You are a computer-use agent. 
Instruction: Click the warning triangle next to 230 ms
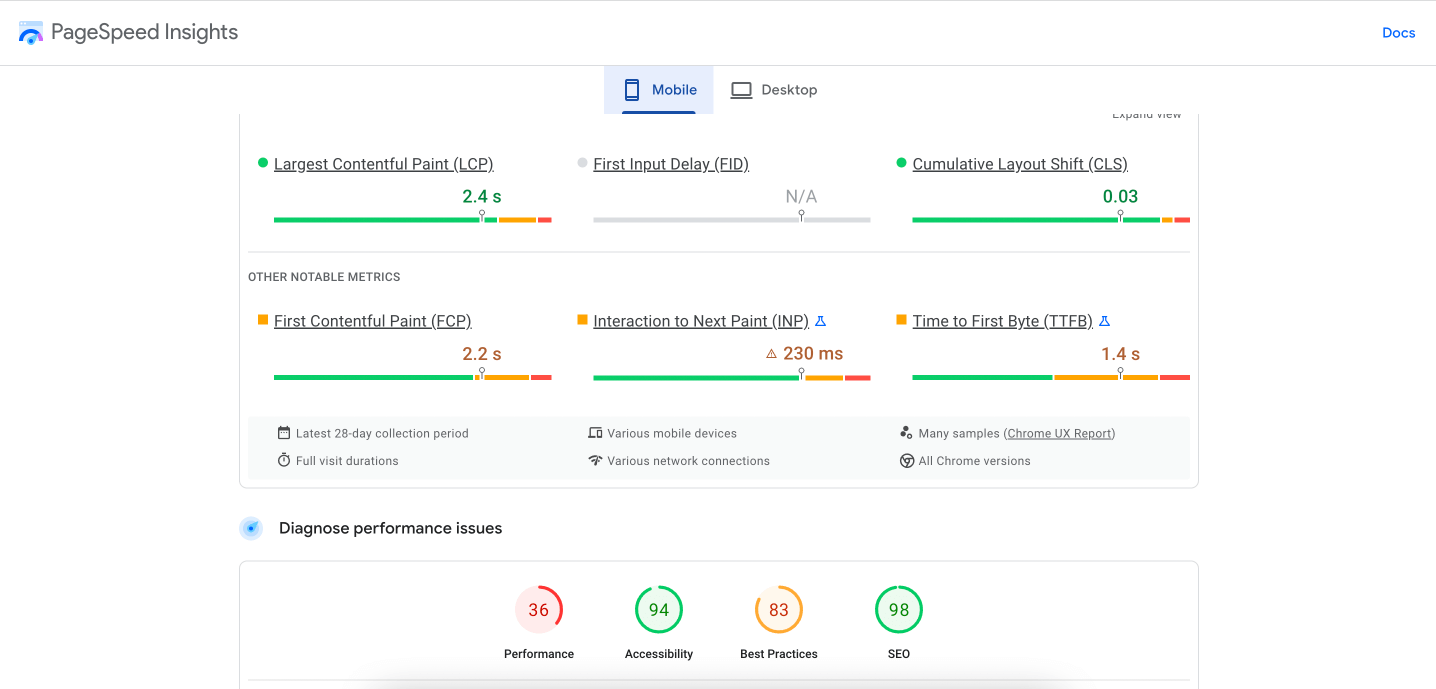click(771, 354)
